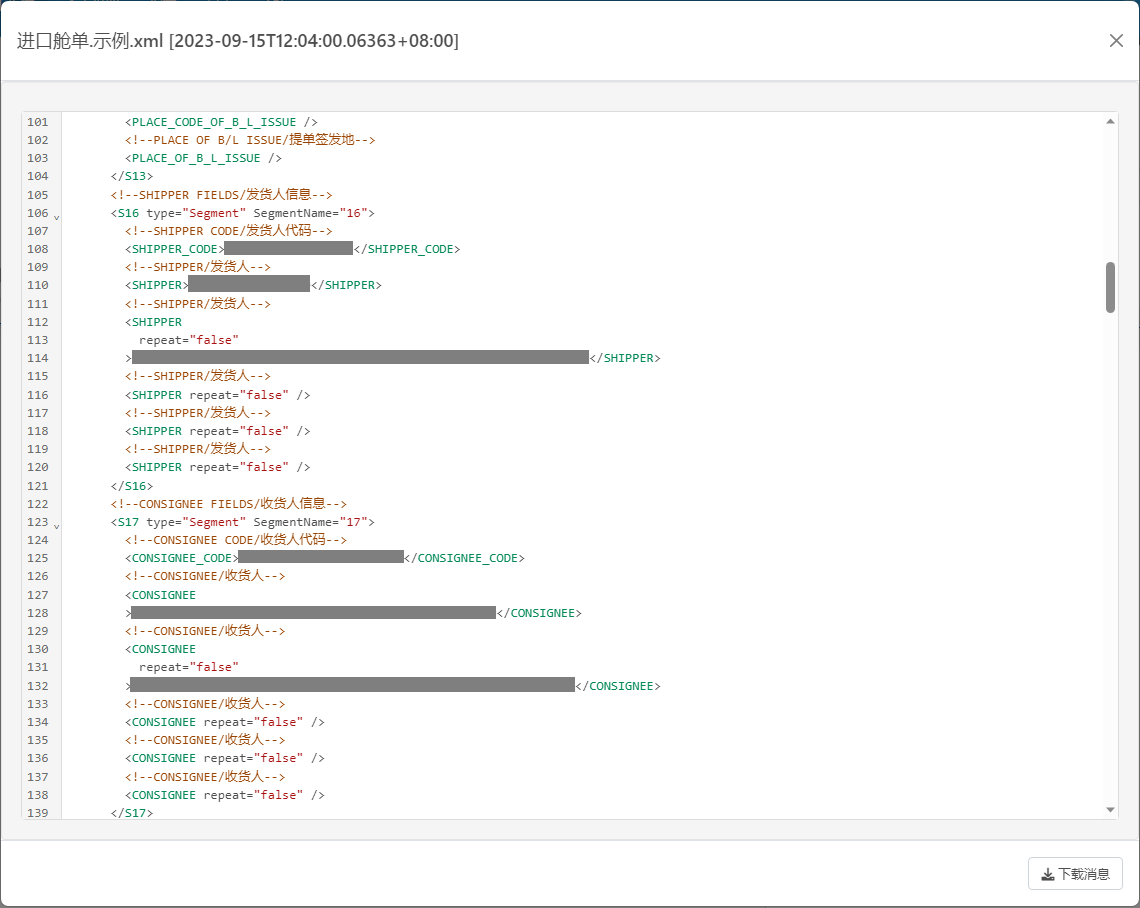The width and height of the screenshot is (1140, 908).
Task: Collapse the S16 segment at line 106
Action: point(56,215)
